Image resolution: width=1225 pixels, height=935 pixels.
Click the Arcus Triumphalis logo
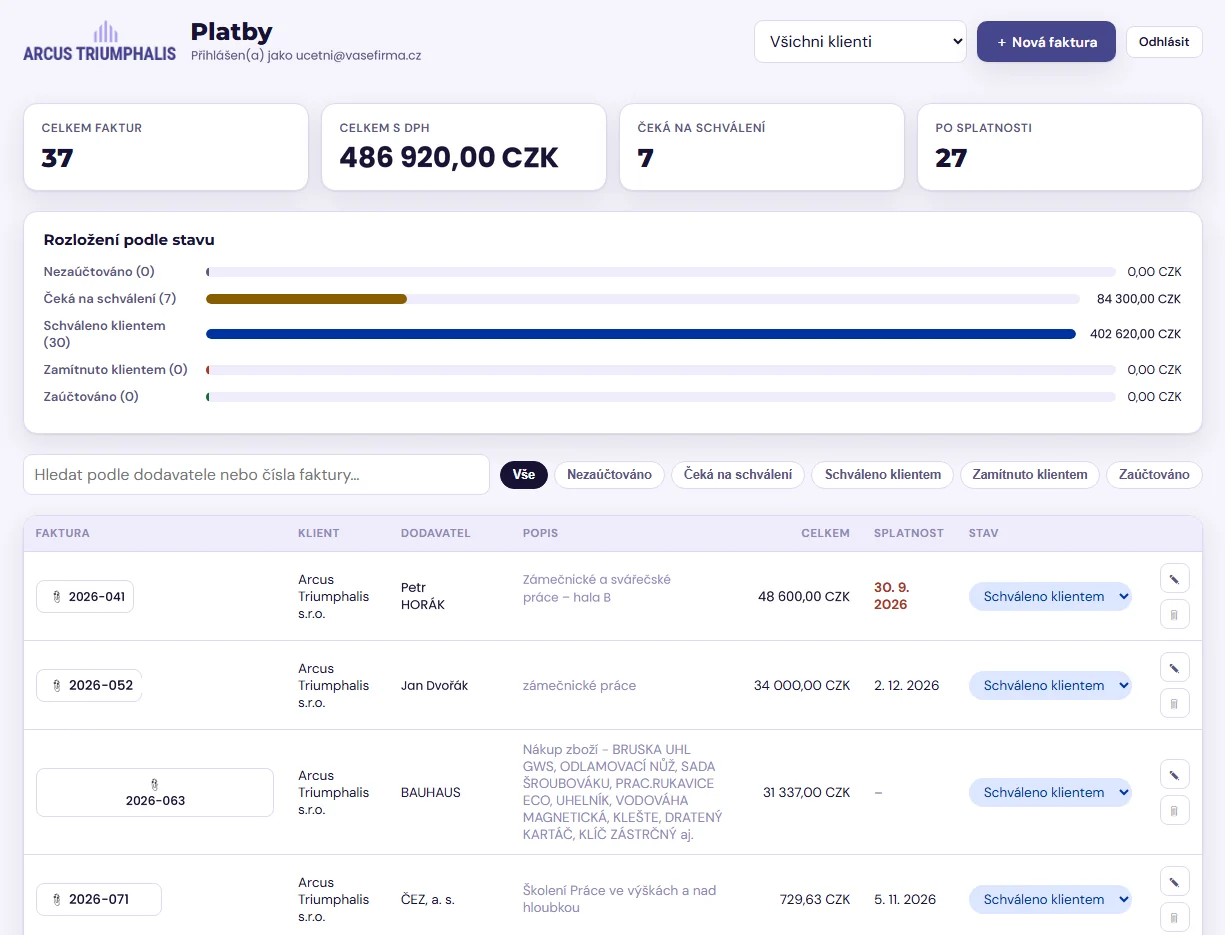coord(99,42)
